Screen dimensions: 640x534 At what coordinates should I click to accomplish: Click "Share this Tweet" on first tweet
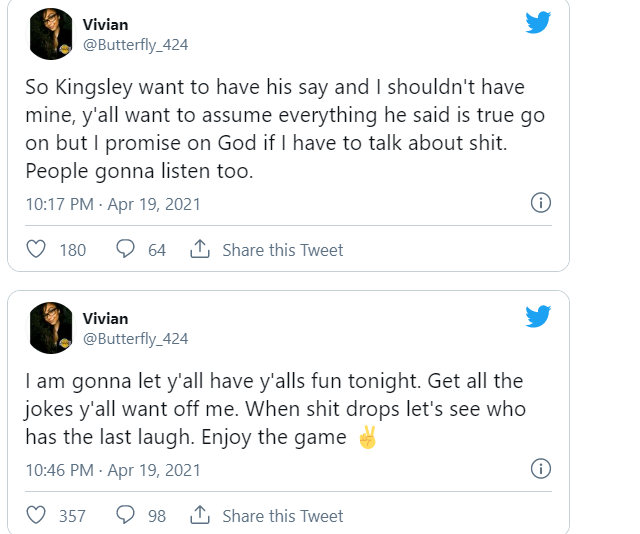282,250
